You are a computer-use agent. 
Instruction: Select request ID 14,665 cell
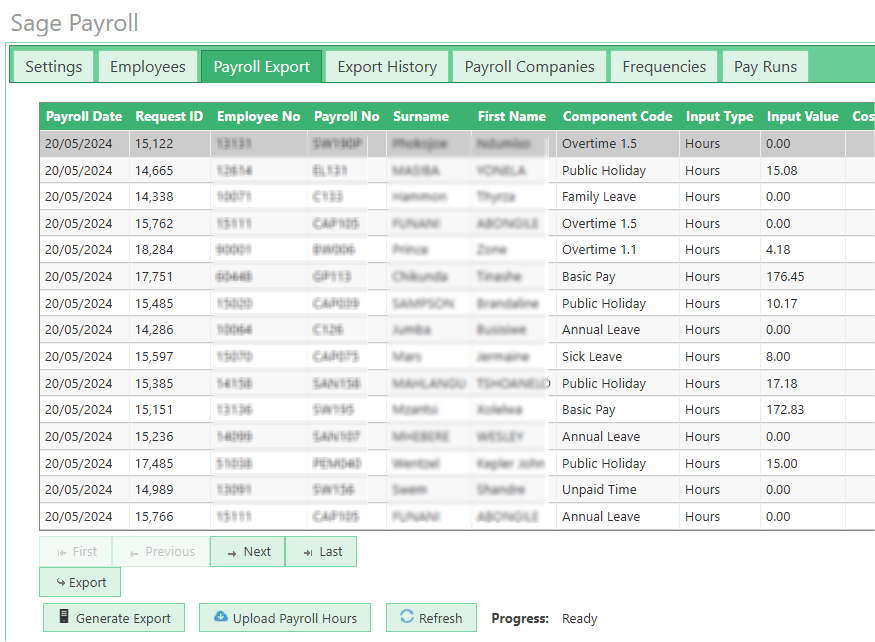coord(170,170)
